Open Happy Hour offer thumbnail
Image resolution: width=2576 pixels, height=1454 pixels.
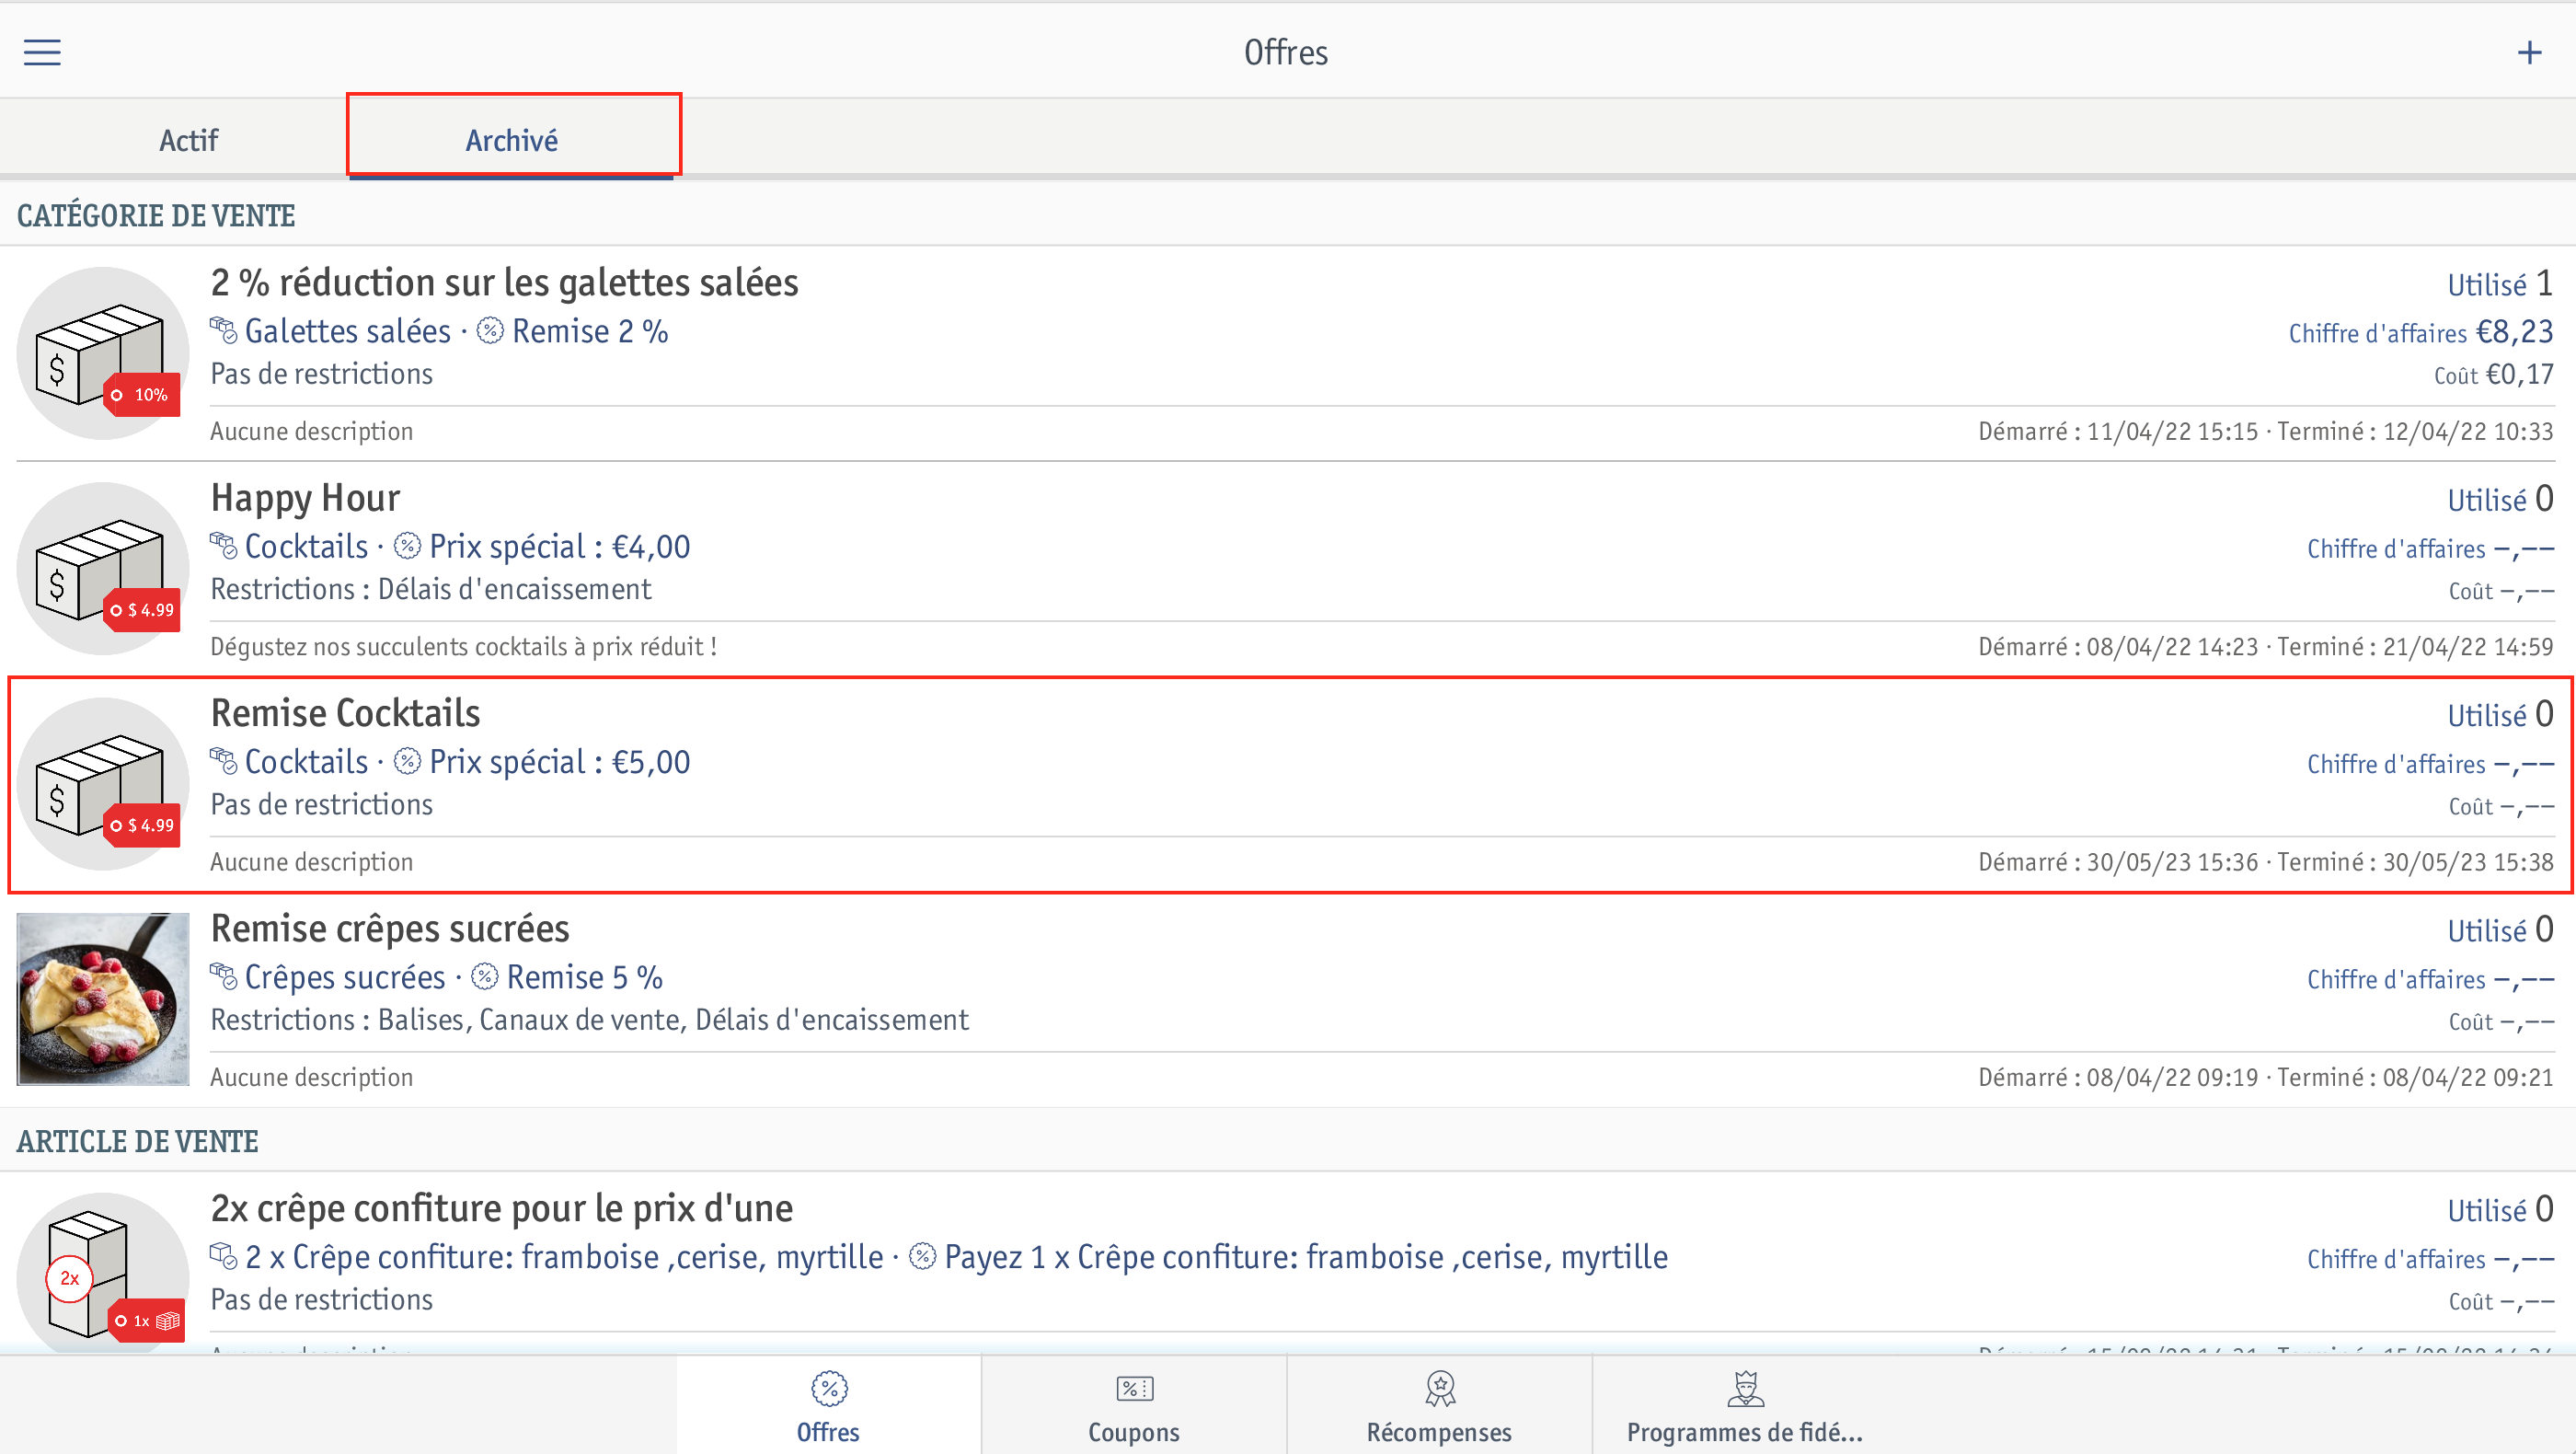[103, 568]
